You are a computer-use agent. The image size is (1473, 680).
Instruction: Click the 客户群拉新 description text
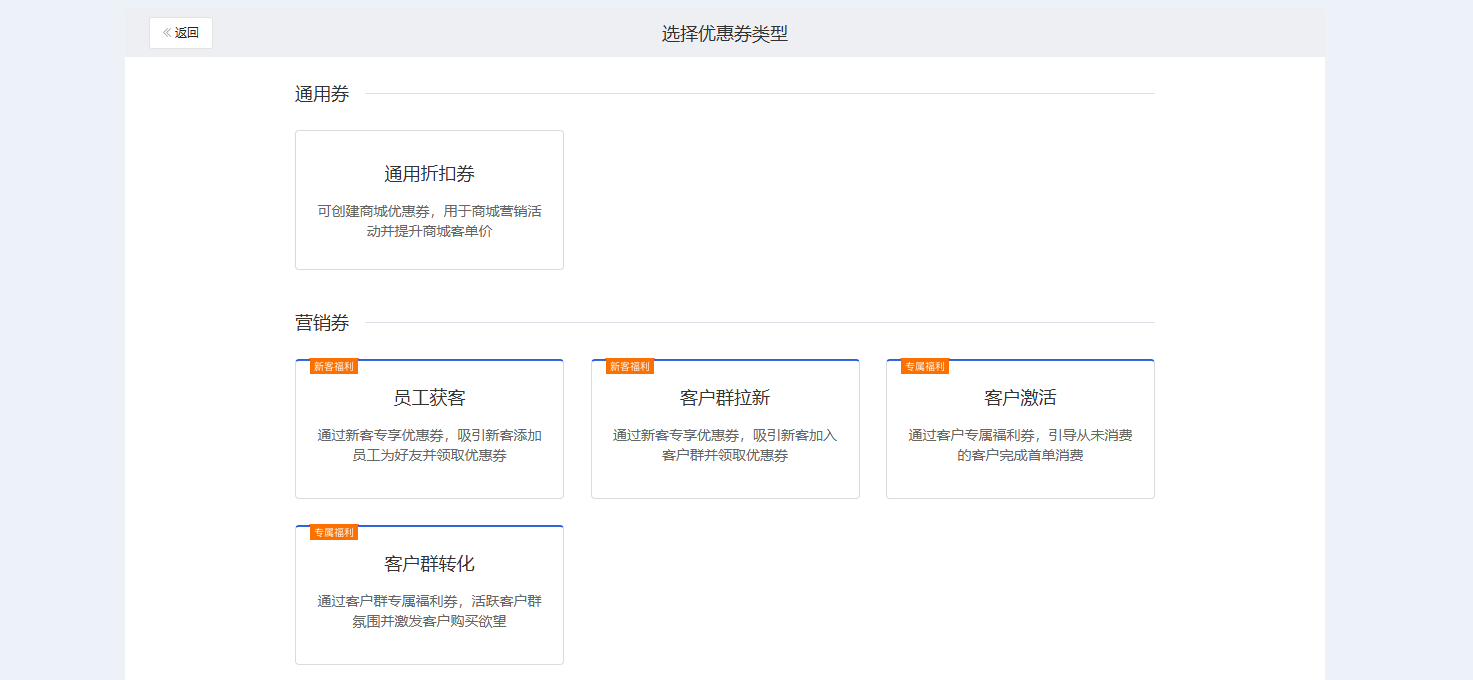click(x=725, y=445)
